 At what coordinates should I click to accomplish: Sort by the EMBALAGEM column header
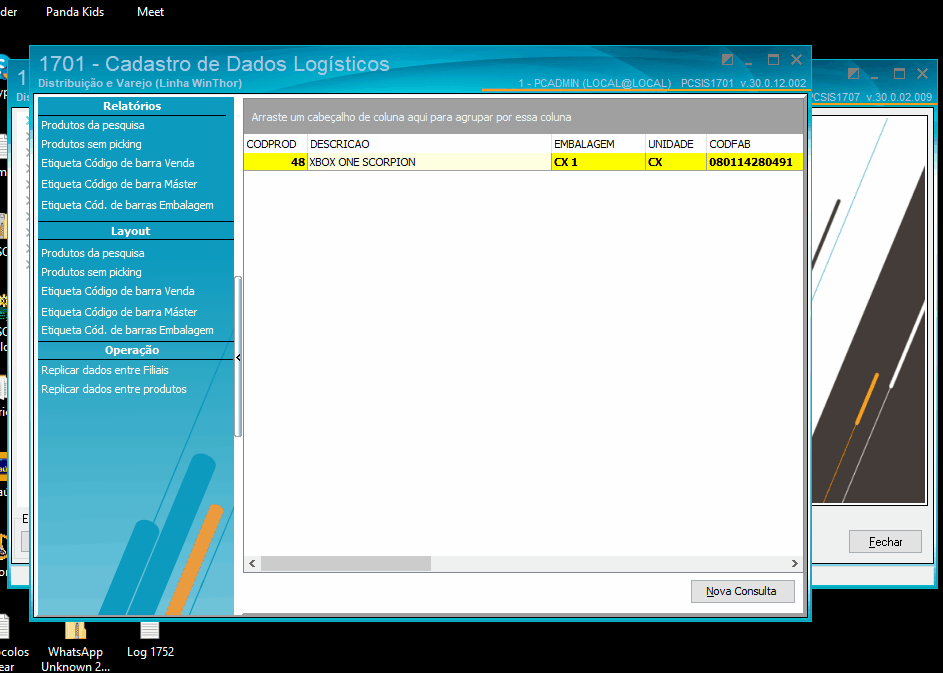598,144
